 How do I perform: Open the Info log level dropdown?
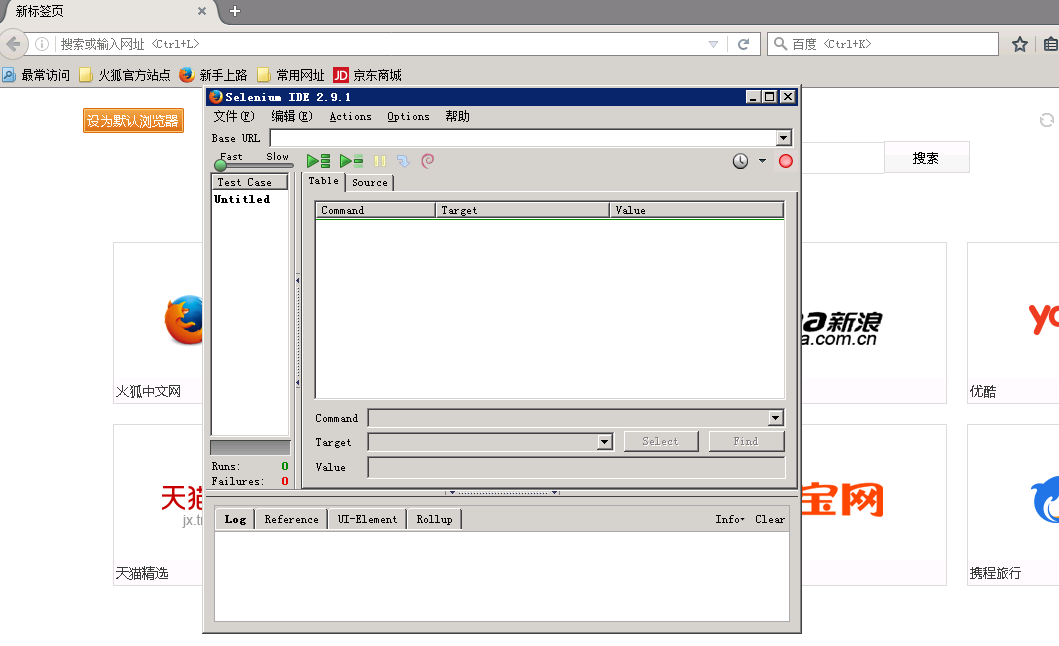(x=729, y=519)
